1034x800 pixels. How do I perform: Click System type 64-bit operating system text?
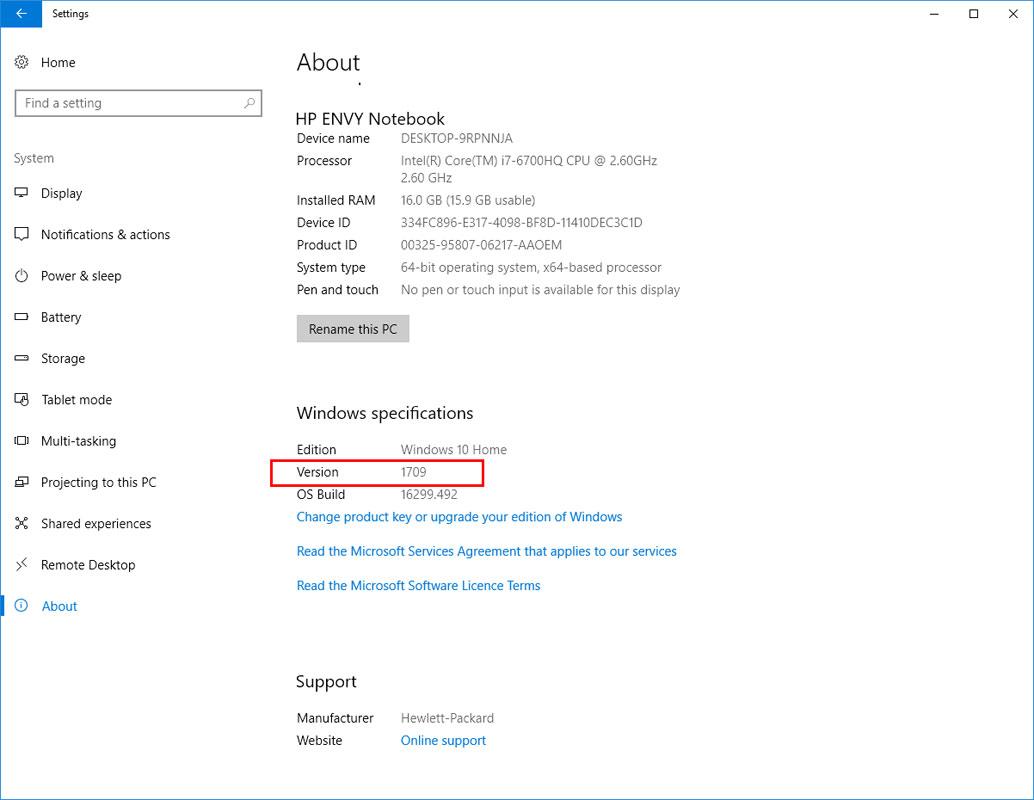point(531,268)
